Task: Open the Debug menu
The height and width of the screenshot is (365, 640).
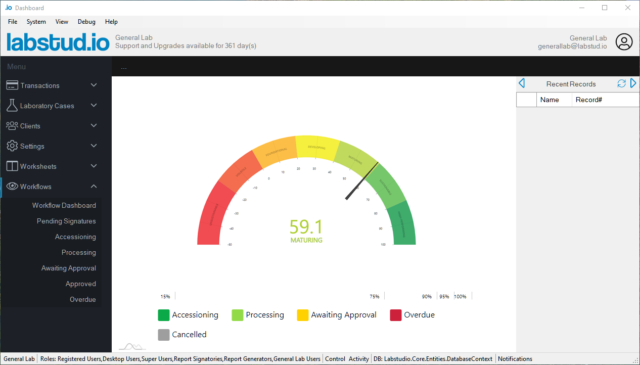Action: point(87,22)
